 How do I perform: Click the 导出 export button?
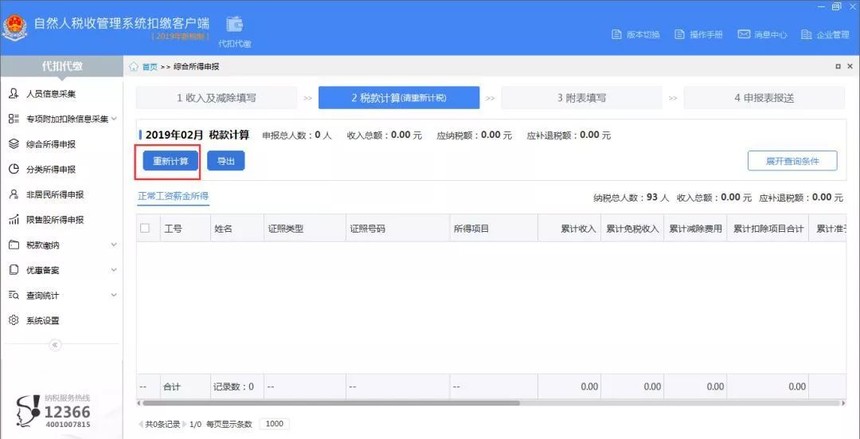(x=225, y=161)
